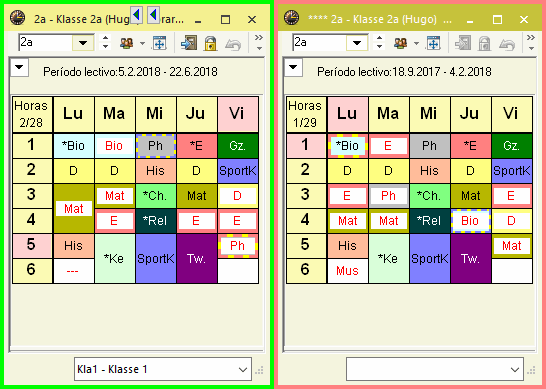This screenshot has width=546, height=389.
Task: Click the clock app icon in left window title bar
Action: point(17,18)
